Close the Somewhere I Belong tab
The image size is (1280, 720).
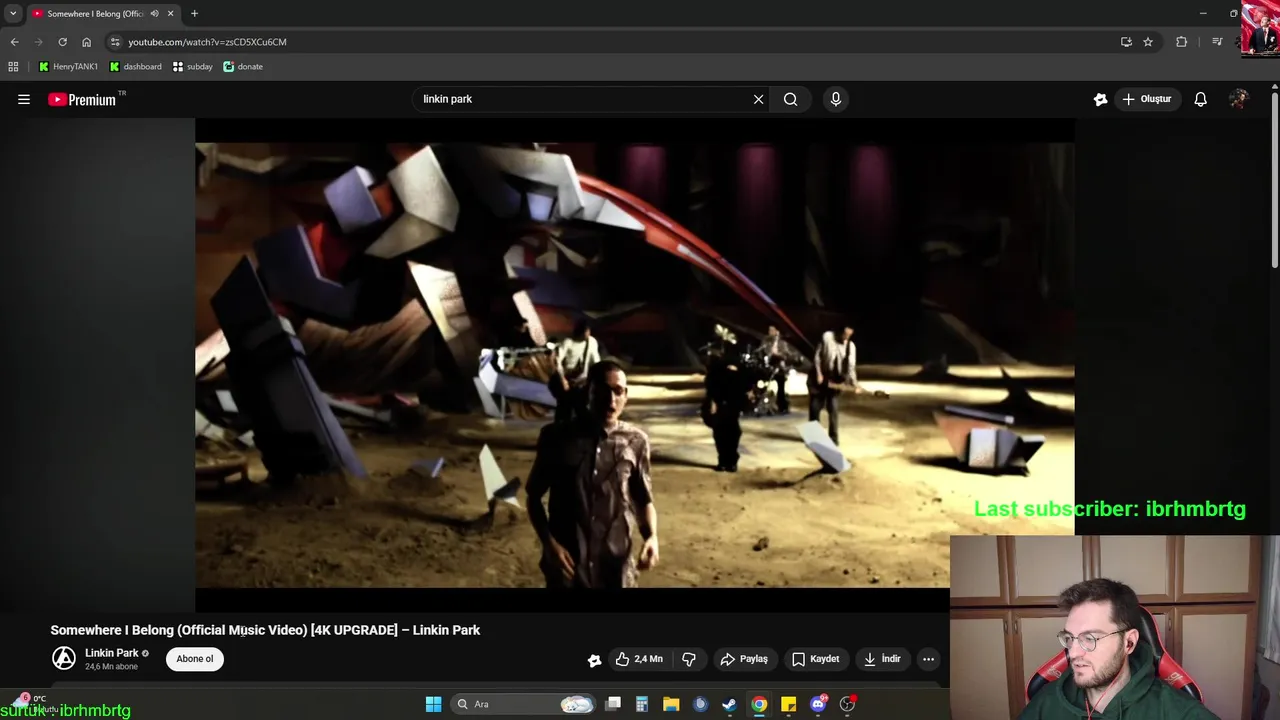(x=170, y=14)
